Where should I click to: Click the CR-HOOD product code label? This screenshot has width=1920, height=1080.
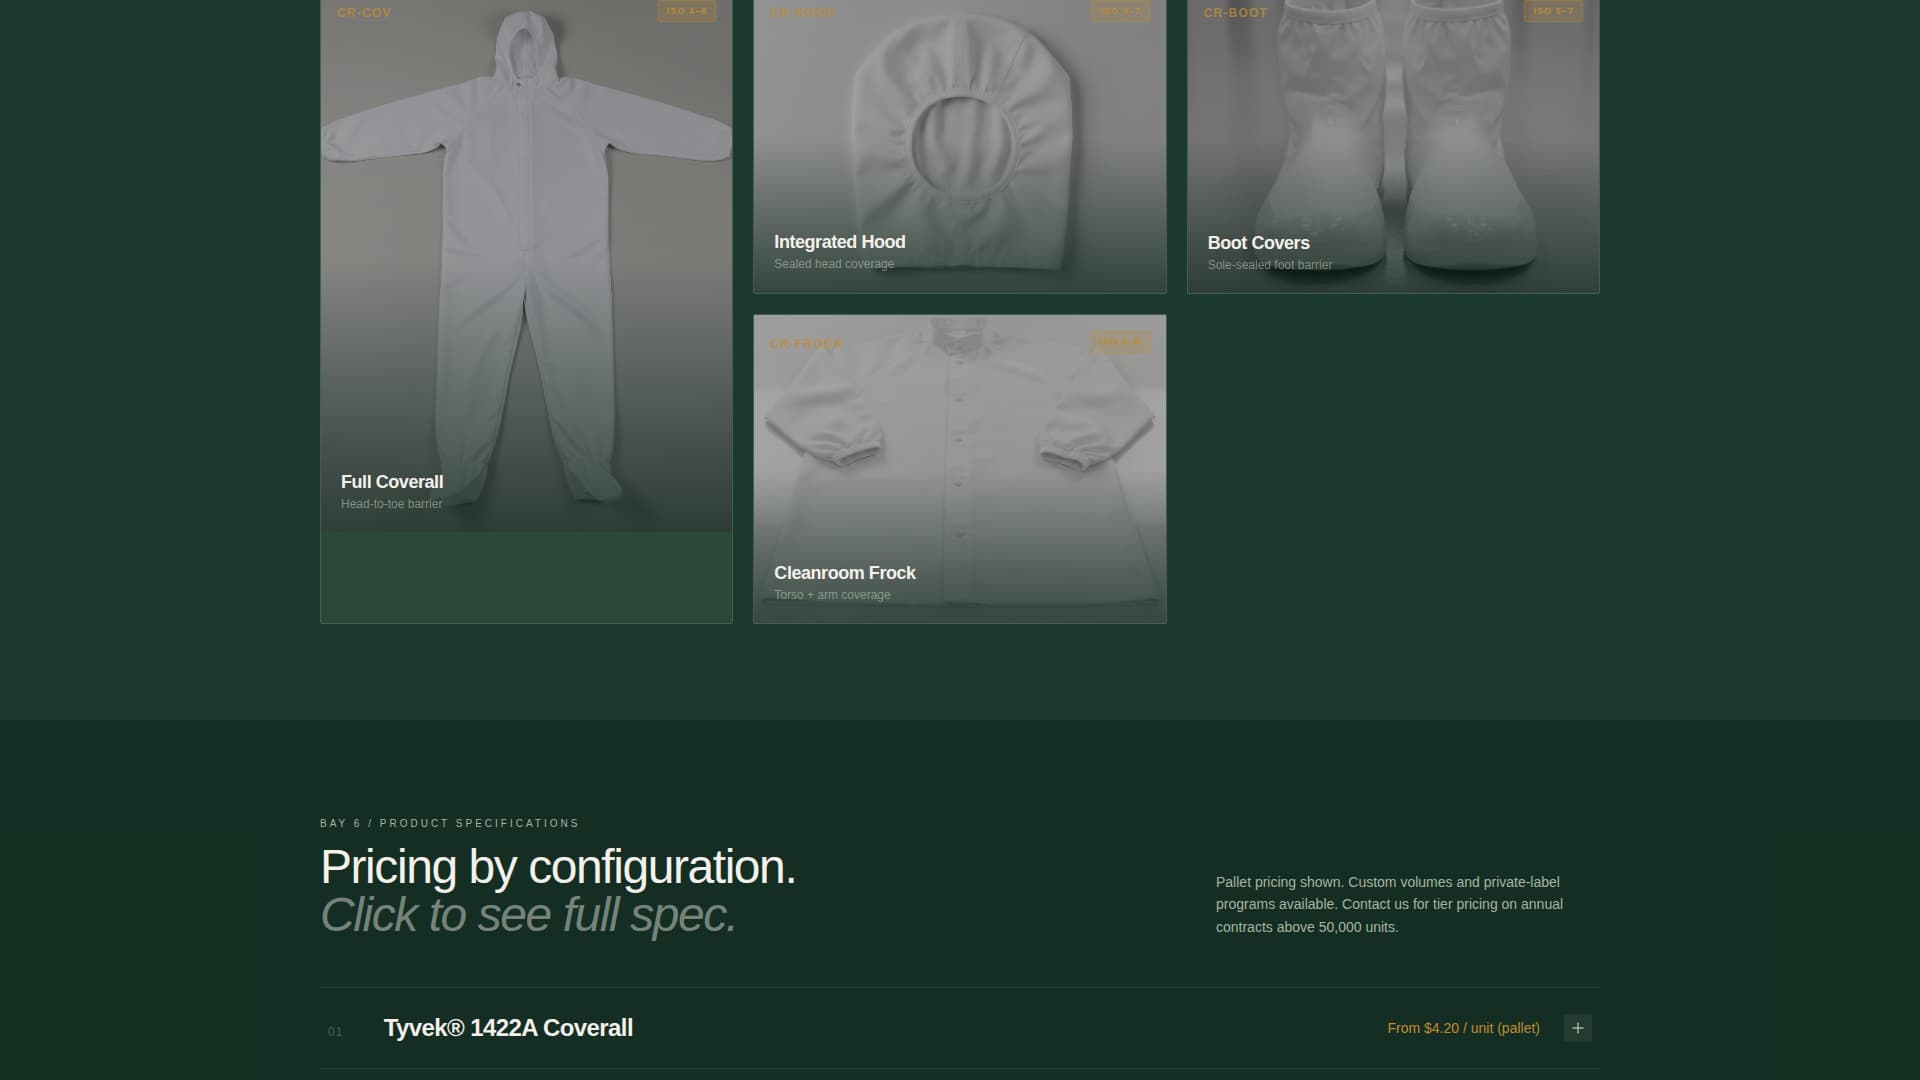point(804,12)
